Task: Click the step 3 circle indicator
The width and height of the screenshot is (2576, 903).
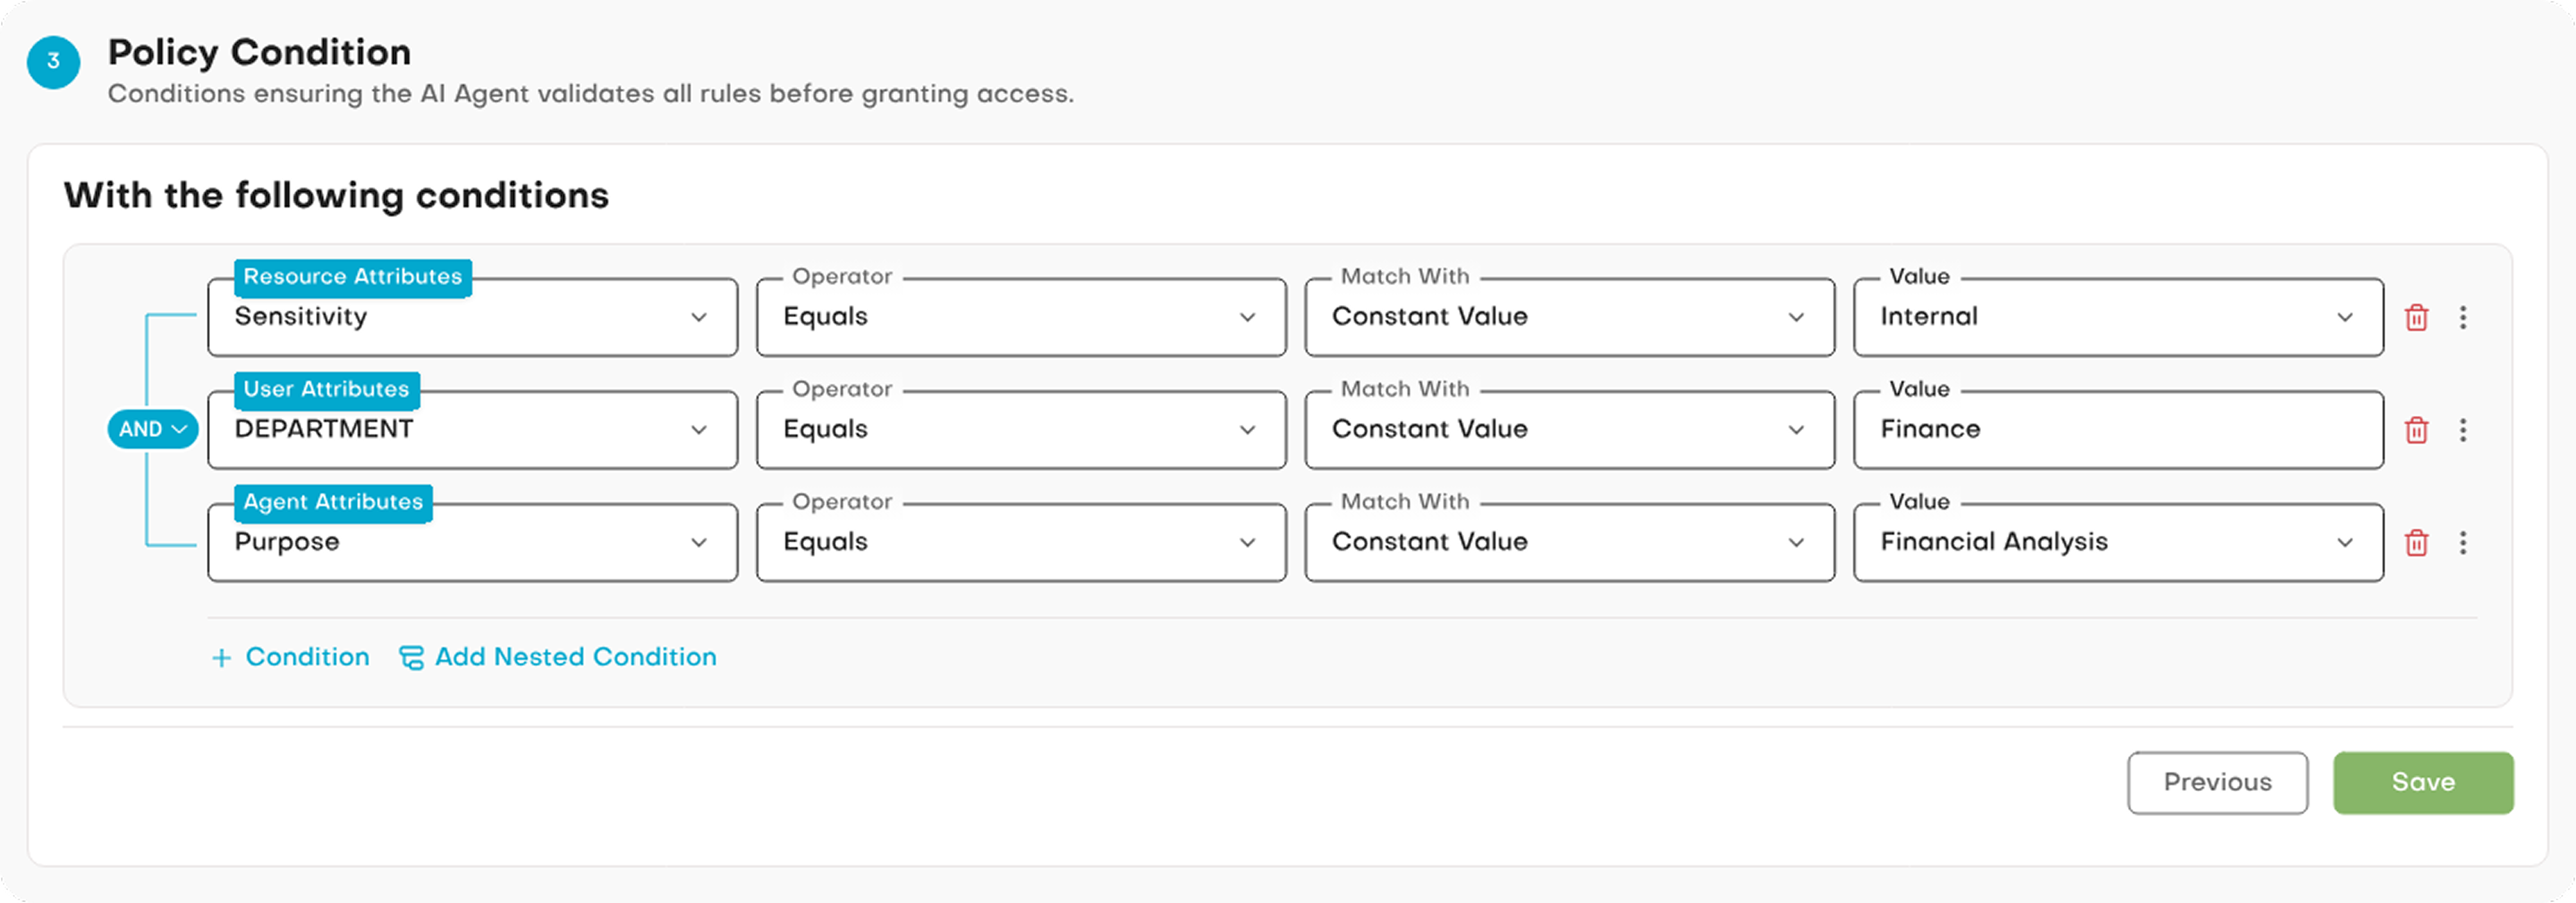Action: (x=54, y=62)
